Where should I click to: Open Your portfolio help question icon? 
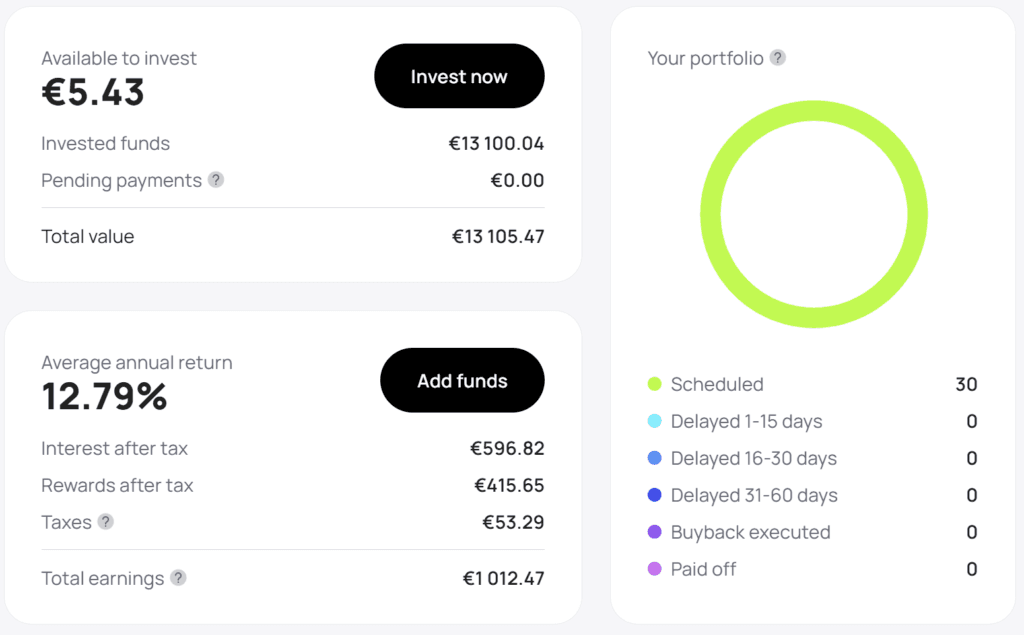tap(777, 57)
